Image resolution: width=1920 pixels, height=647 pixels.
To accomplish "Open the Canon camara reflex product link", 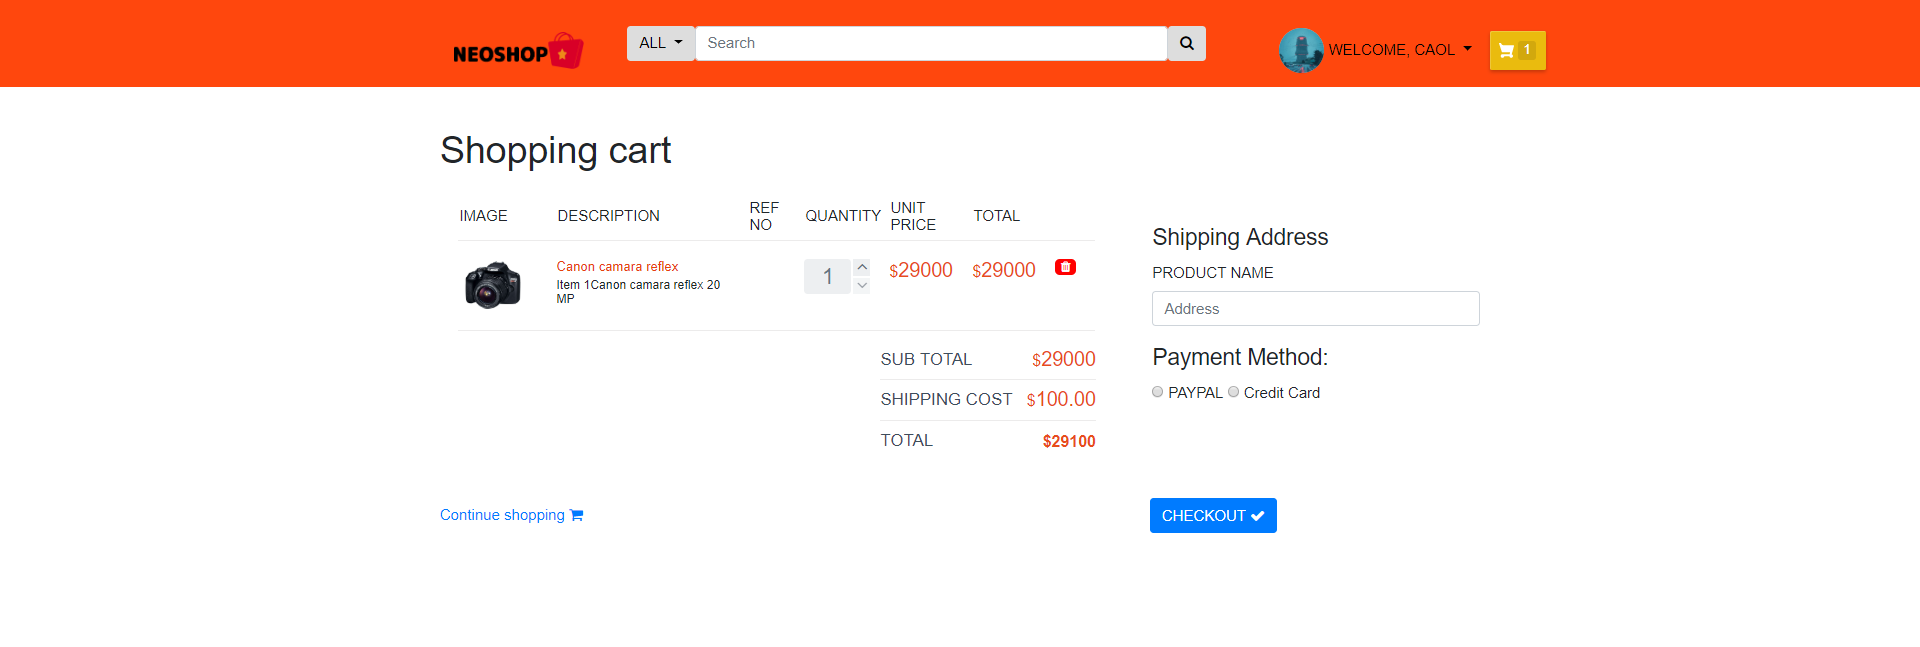I will [x=617, y=266].
